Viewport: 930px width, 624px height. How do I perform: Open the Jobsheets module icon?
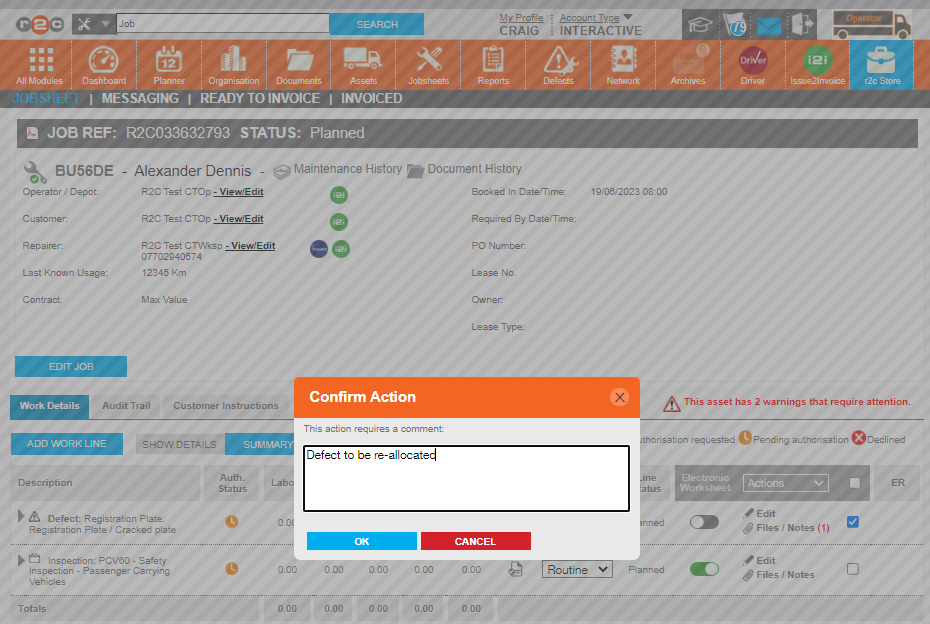point(428,64)
